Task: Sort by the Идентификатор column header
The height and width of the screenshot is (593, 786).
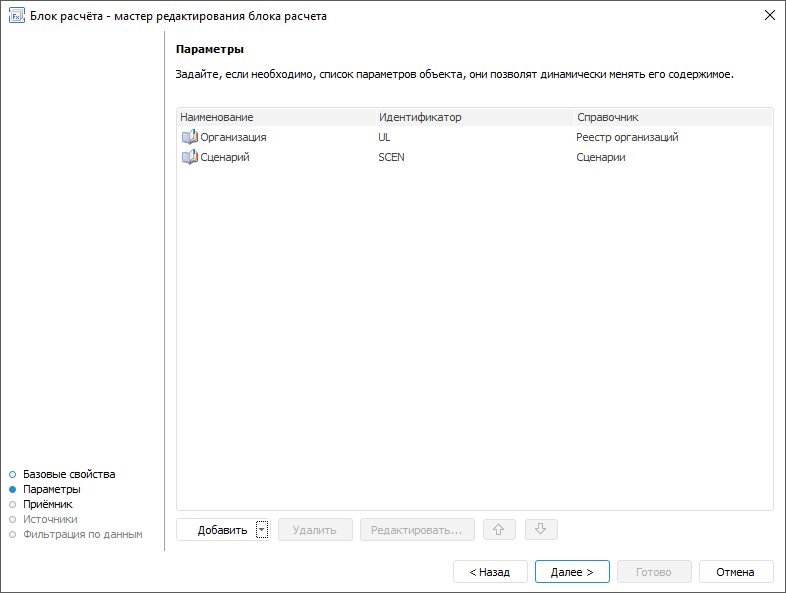Action: pos(420,117)
